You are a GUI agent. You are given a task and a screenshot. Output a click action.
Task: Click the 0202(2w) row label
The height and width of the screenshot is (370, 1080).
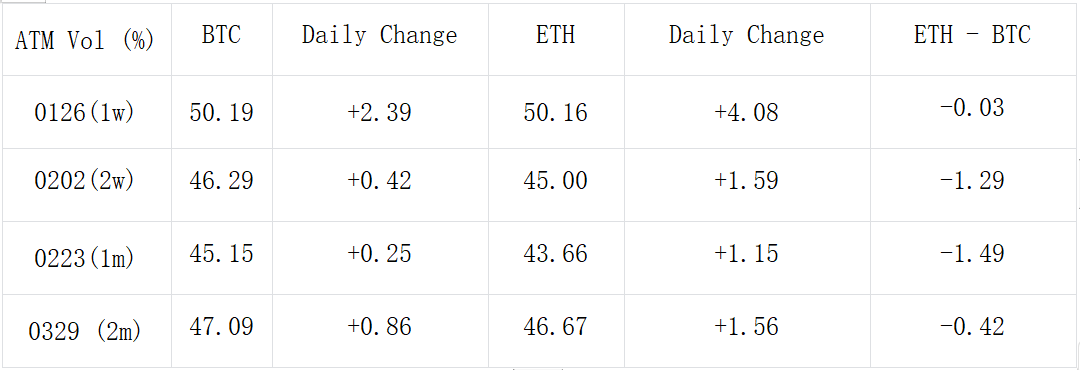tap(87, 185)
